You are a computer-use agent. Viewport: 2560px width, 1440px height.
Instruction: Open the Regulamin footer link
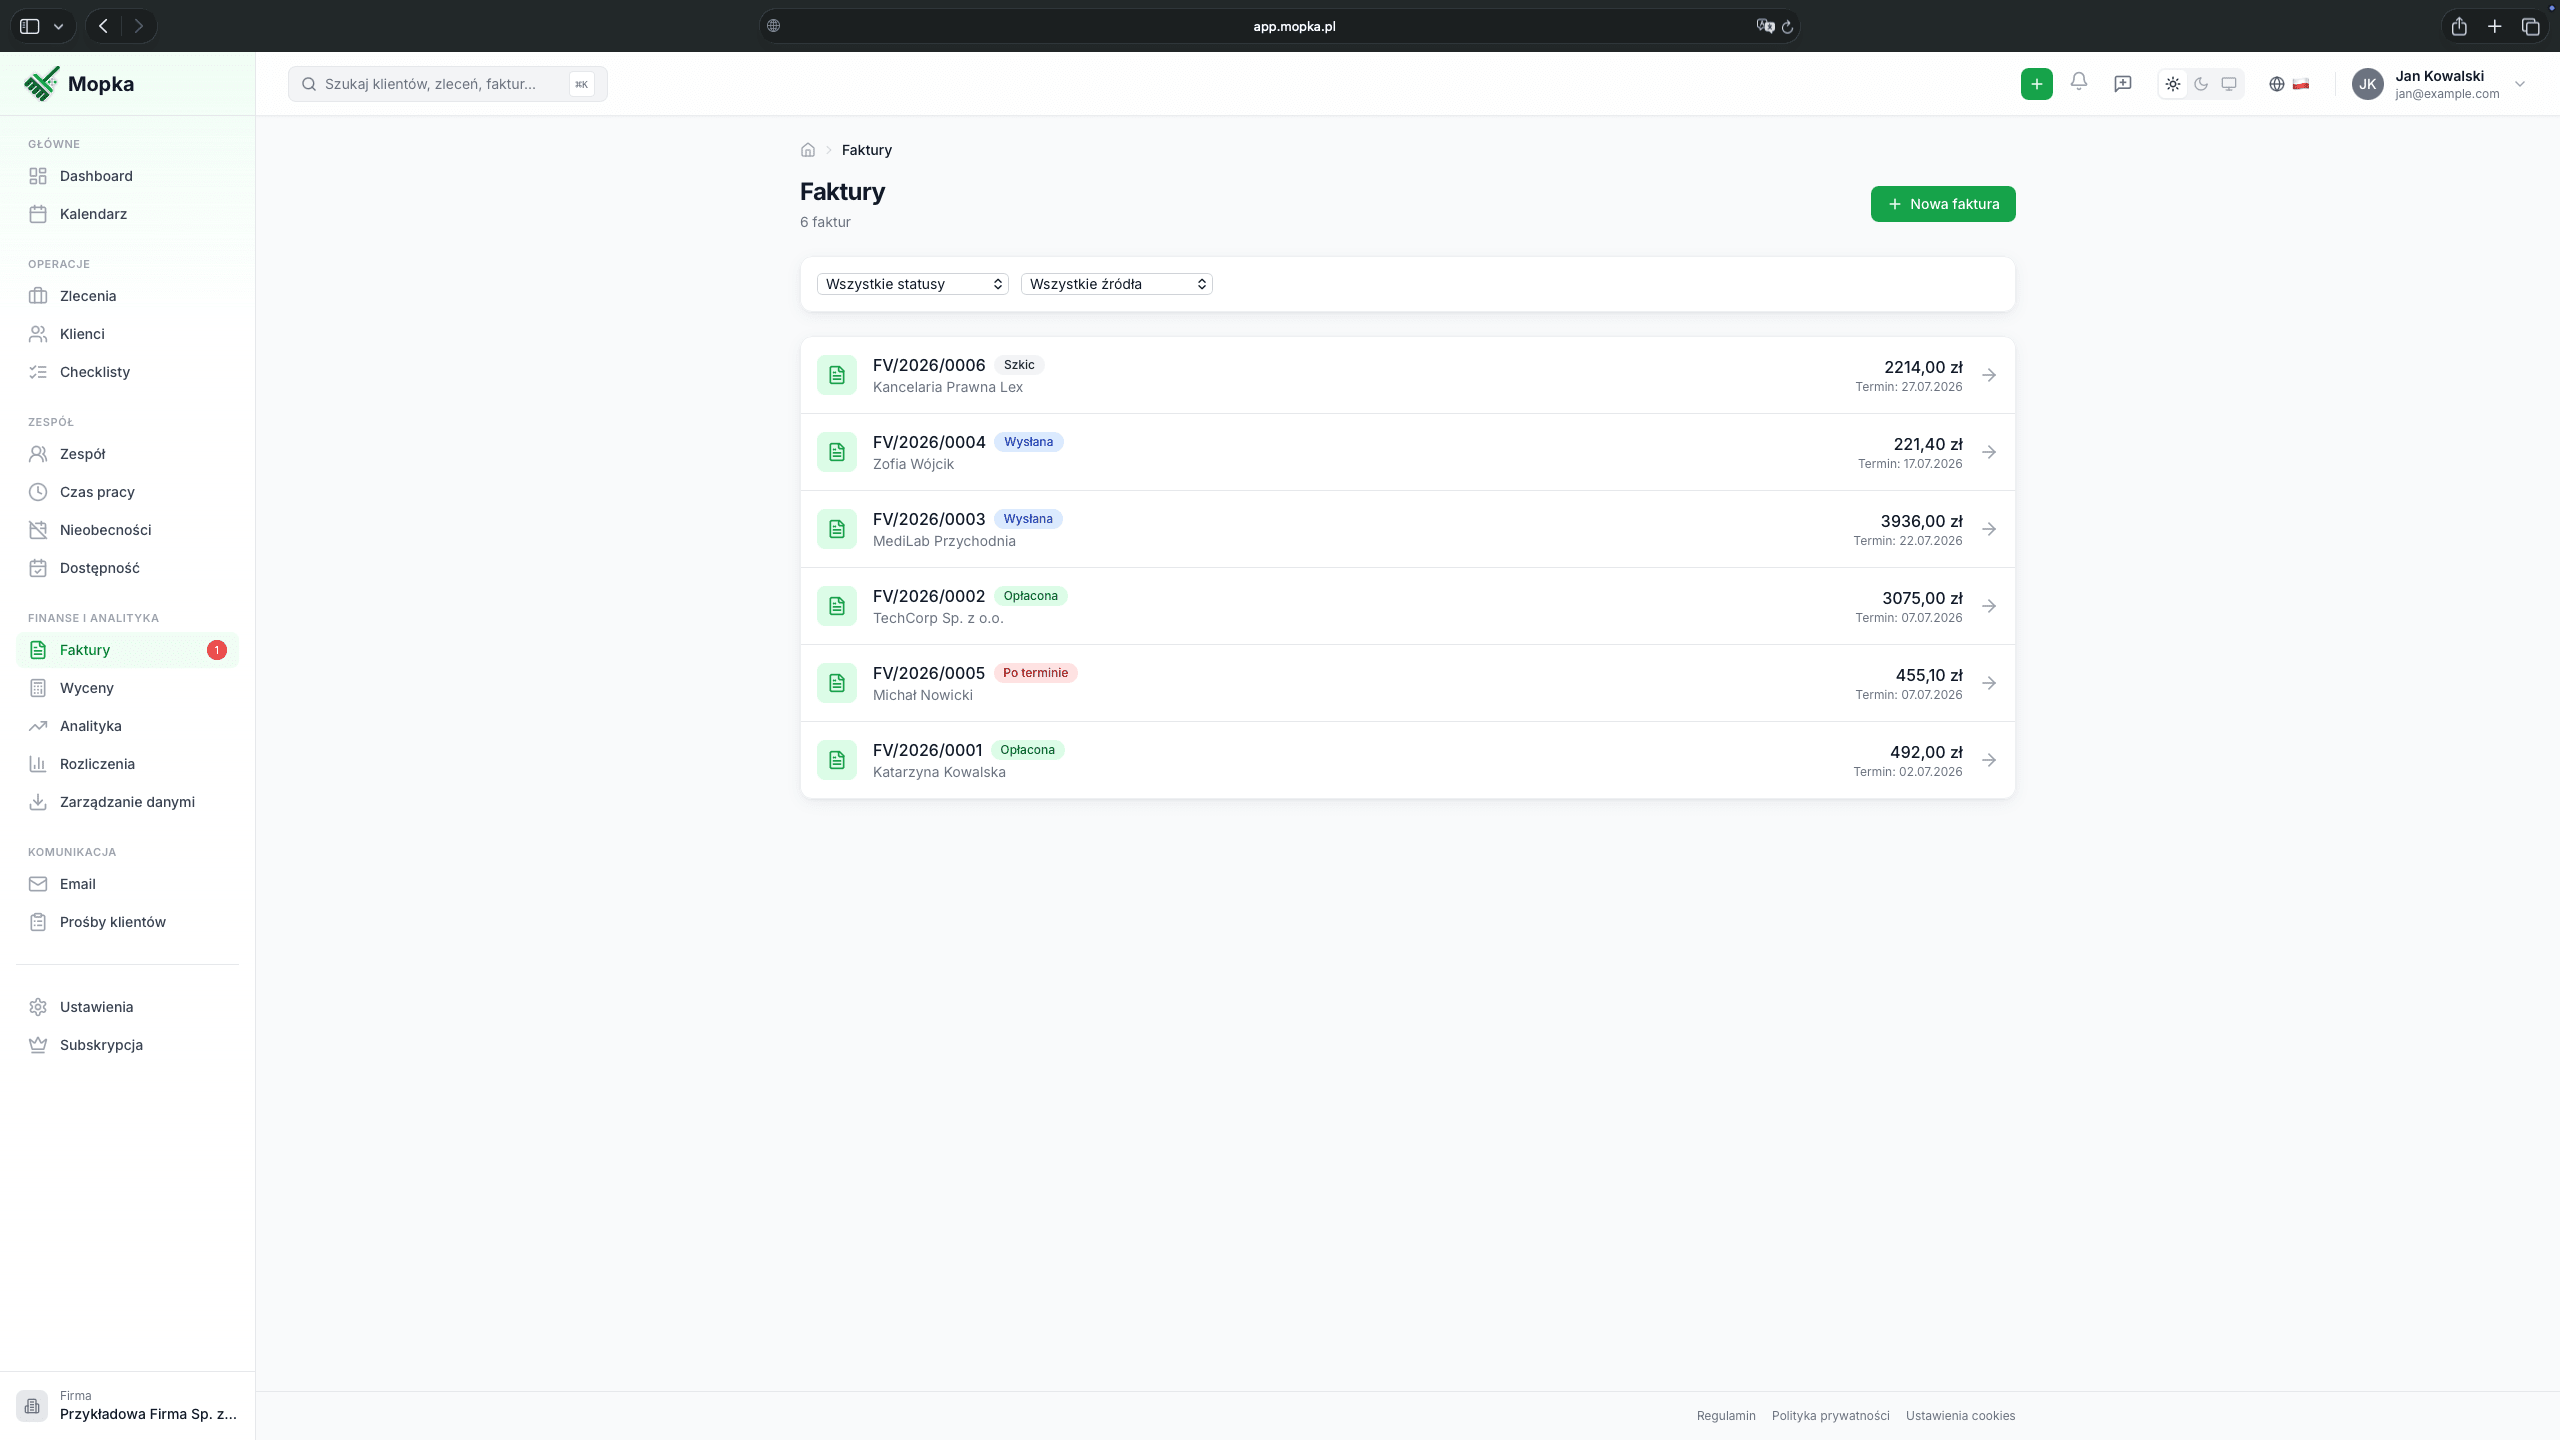(1725, 1415)
